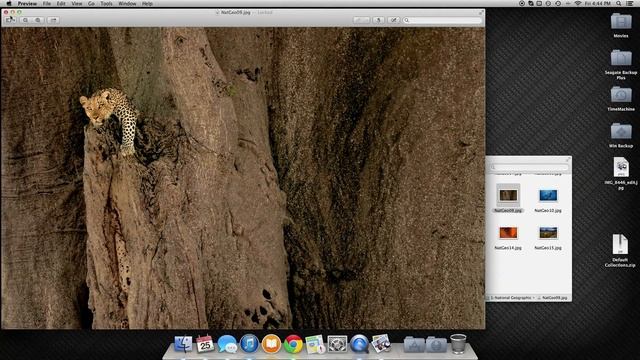Open the gray camera-style app in Dock

(337, 344)
